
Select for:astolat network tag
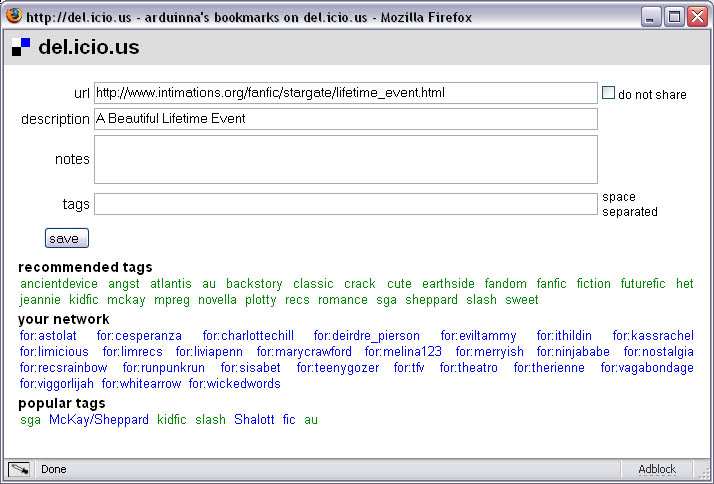pyautogui.click(x=48, y=336)
